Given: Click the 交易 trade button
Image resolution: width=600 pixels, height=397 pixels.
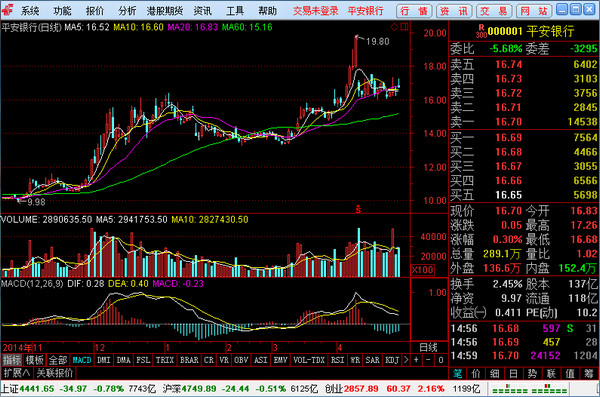Looking at the screenshot, I should point(495,11).
